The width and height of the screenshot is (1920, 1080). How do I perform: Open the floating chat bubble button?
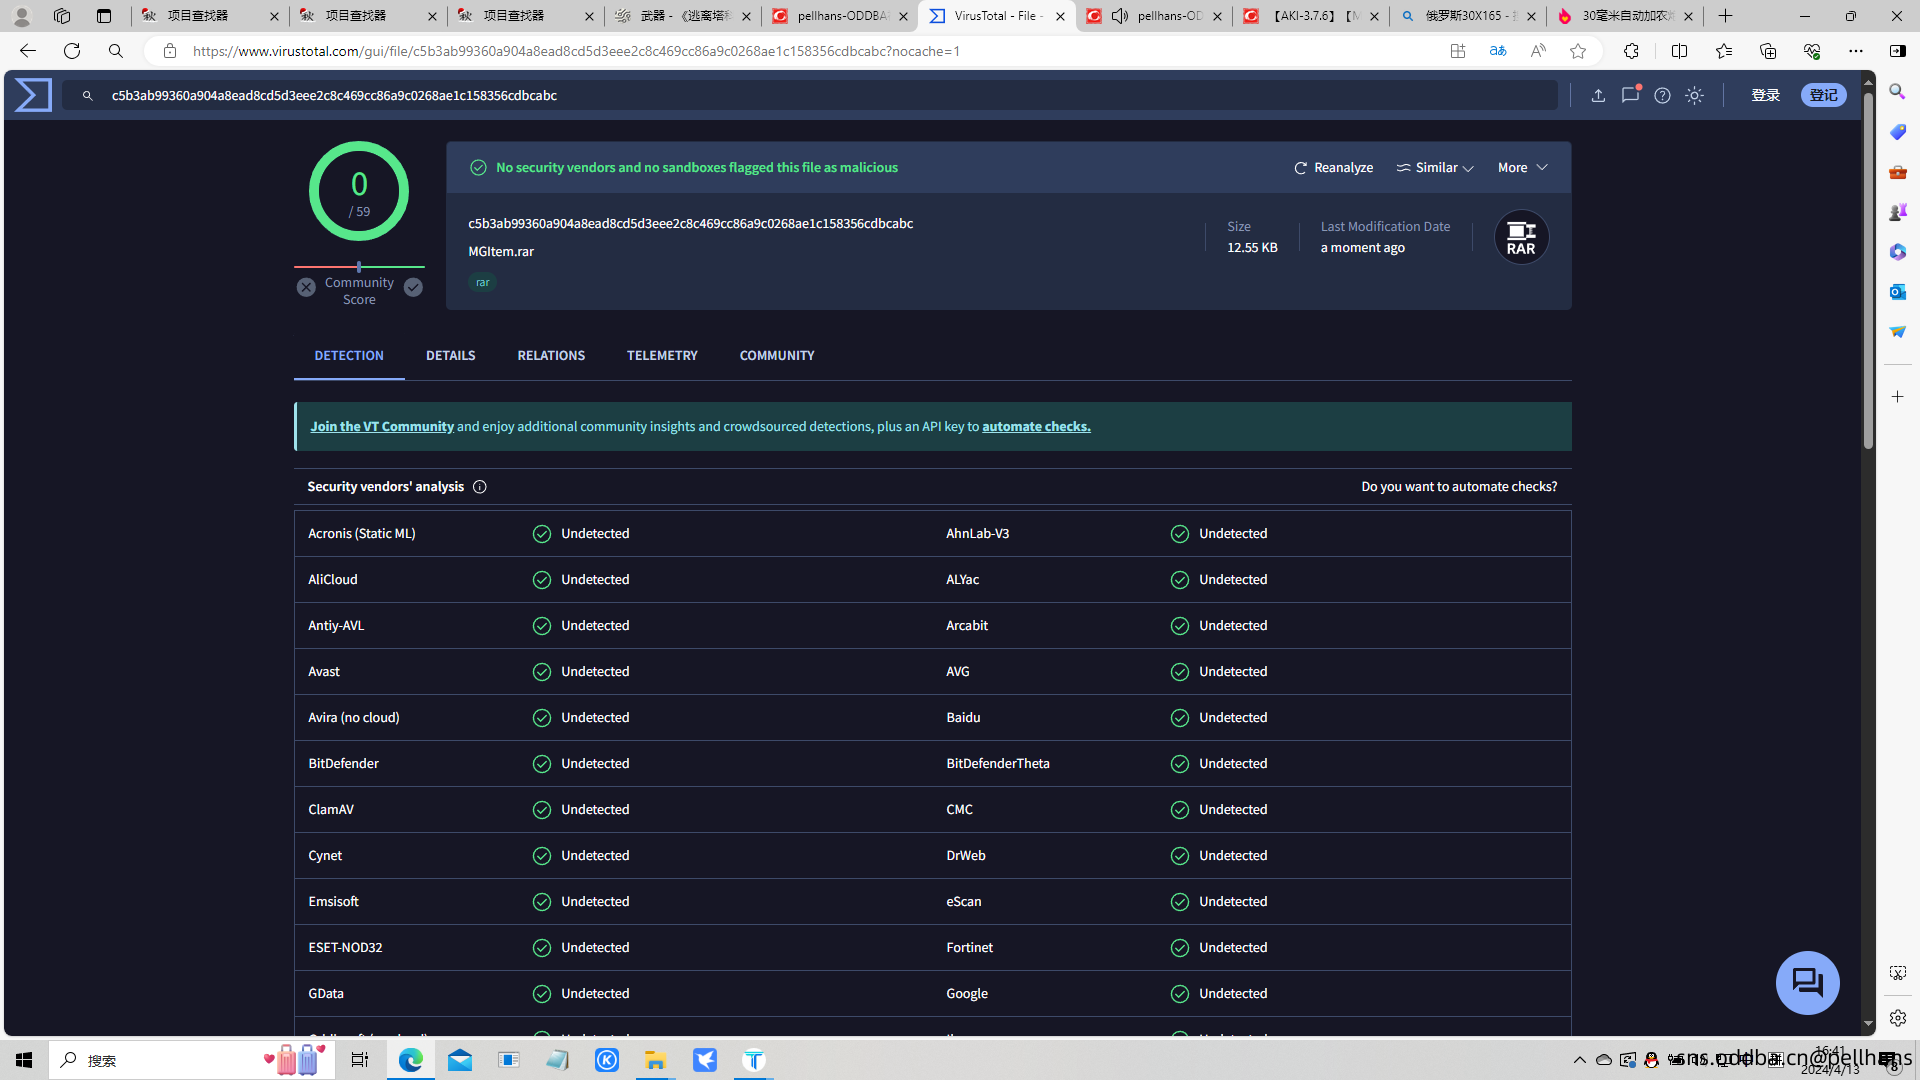click(1807, 982)
